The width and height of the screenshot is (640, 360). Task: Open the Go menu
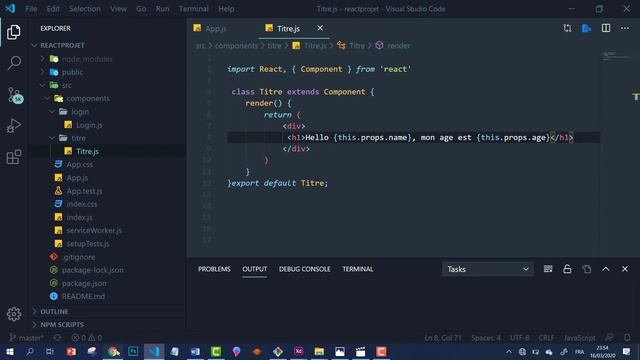point(141,9)
